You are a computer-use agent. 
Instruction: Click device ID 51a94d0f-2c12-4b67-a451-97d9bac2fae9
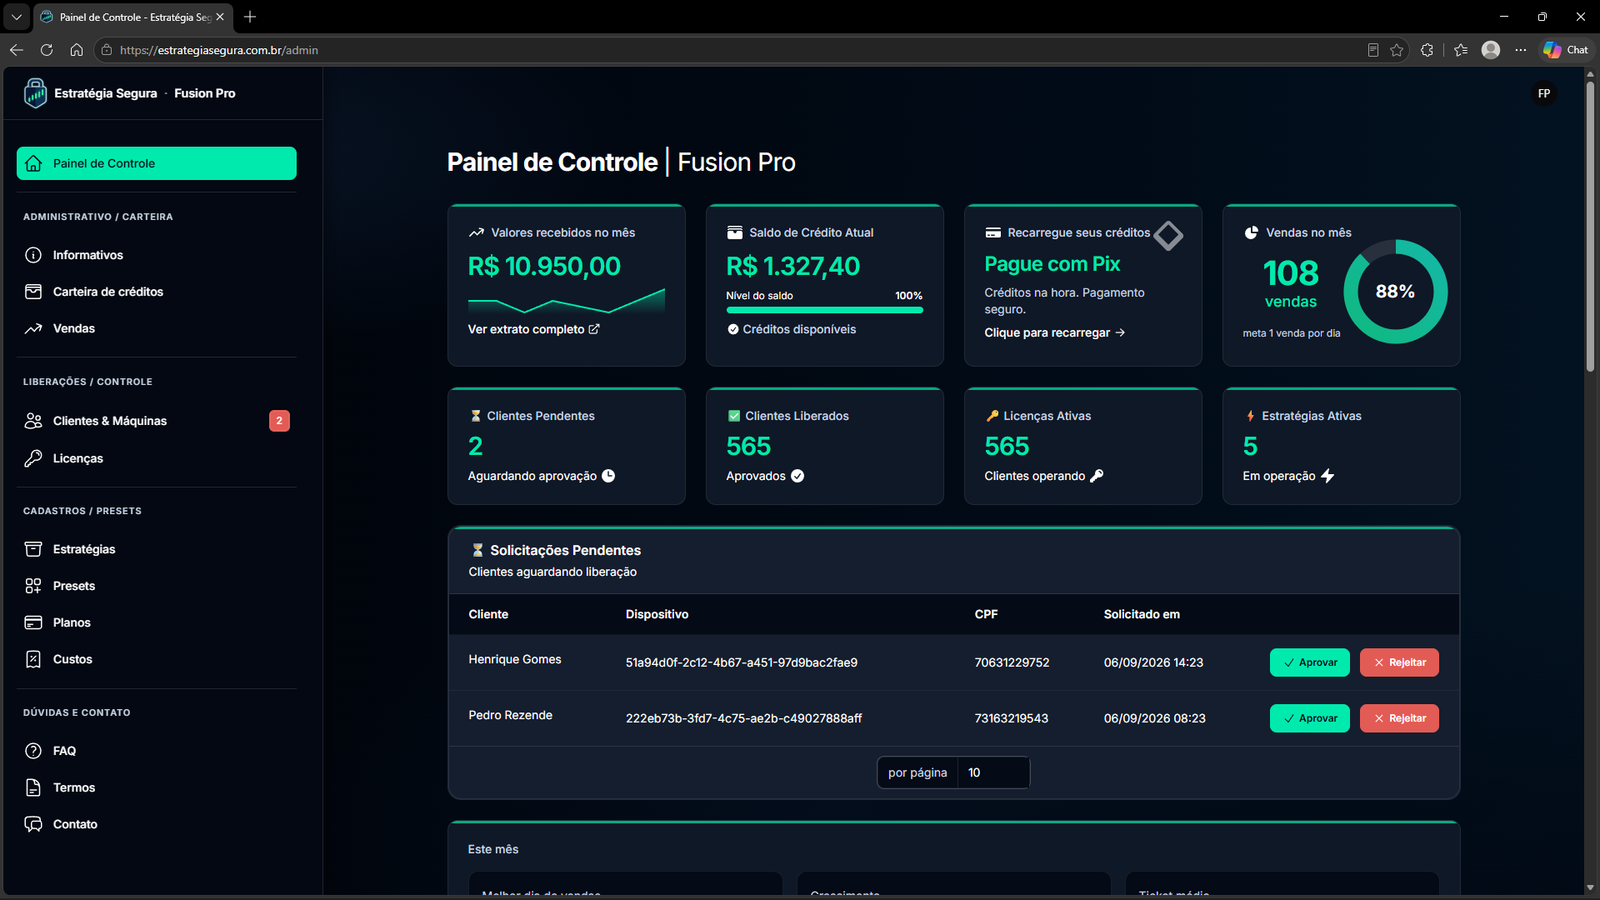[741, 663]
